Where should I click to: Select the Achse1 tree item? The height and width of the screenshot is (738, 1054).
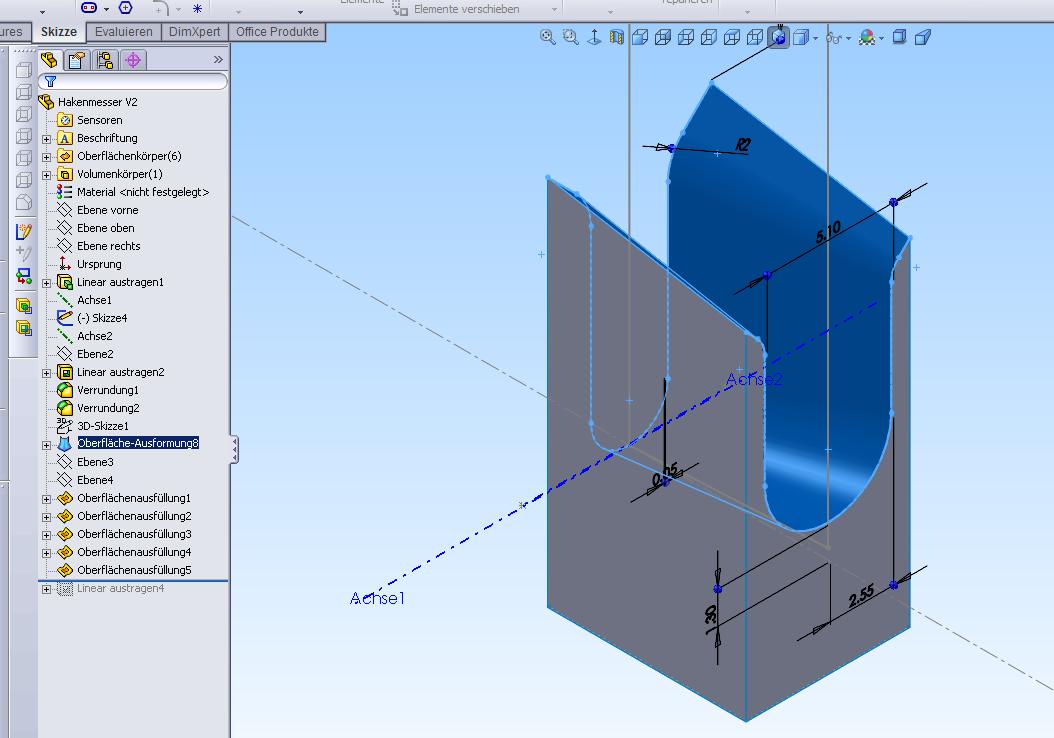(x=94, y=300)
